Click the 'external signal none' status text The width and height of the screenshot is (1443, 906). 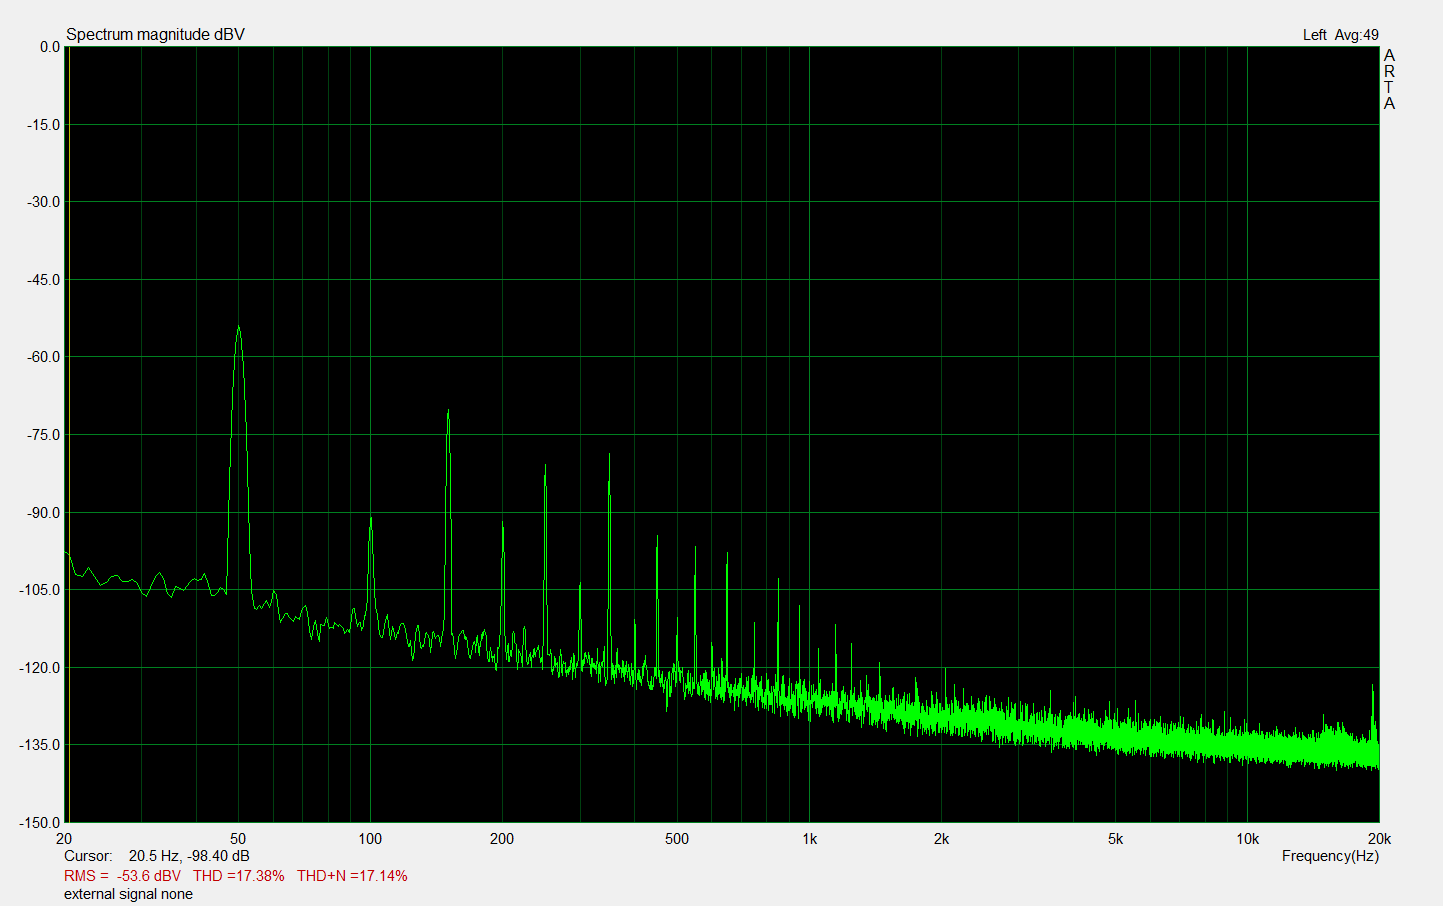128,894
